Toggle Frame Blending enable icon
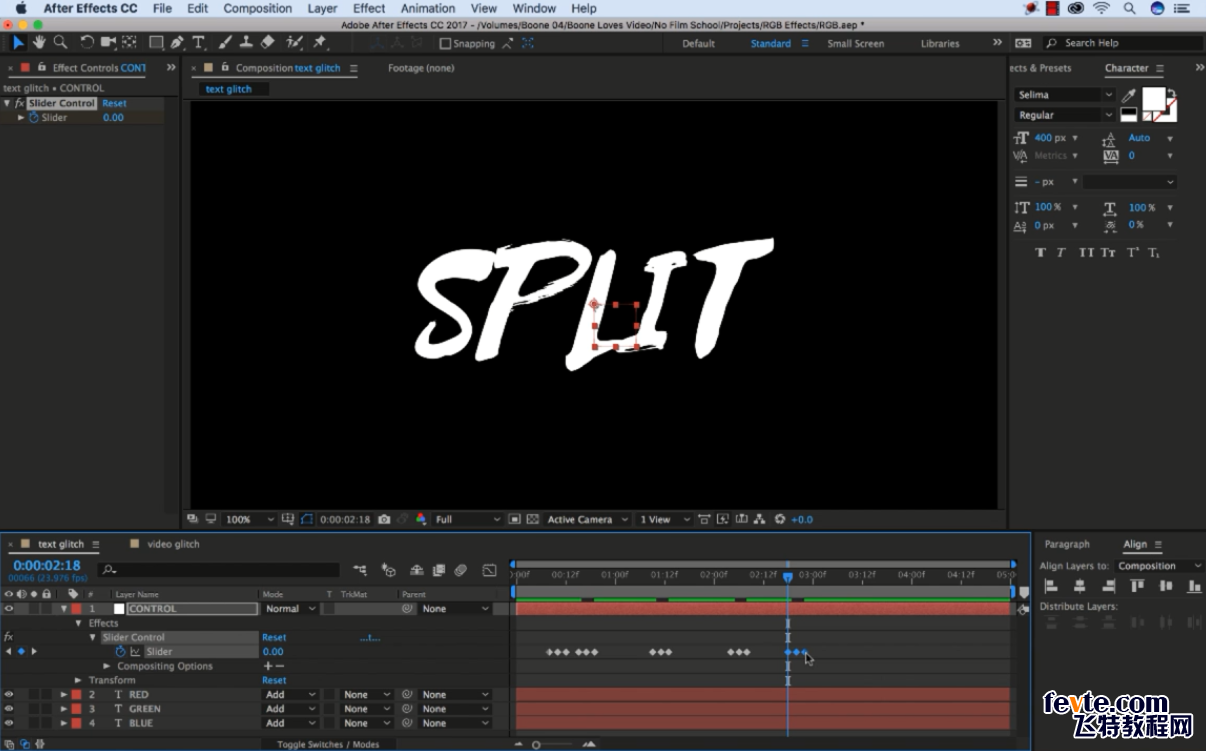Viewport: 1206px width, 751px height. point(437,570)
